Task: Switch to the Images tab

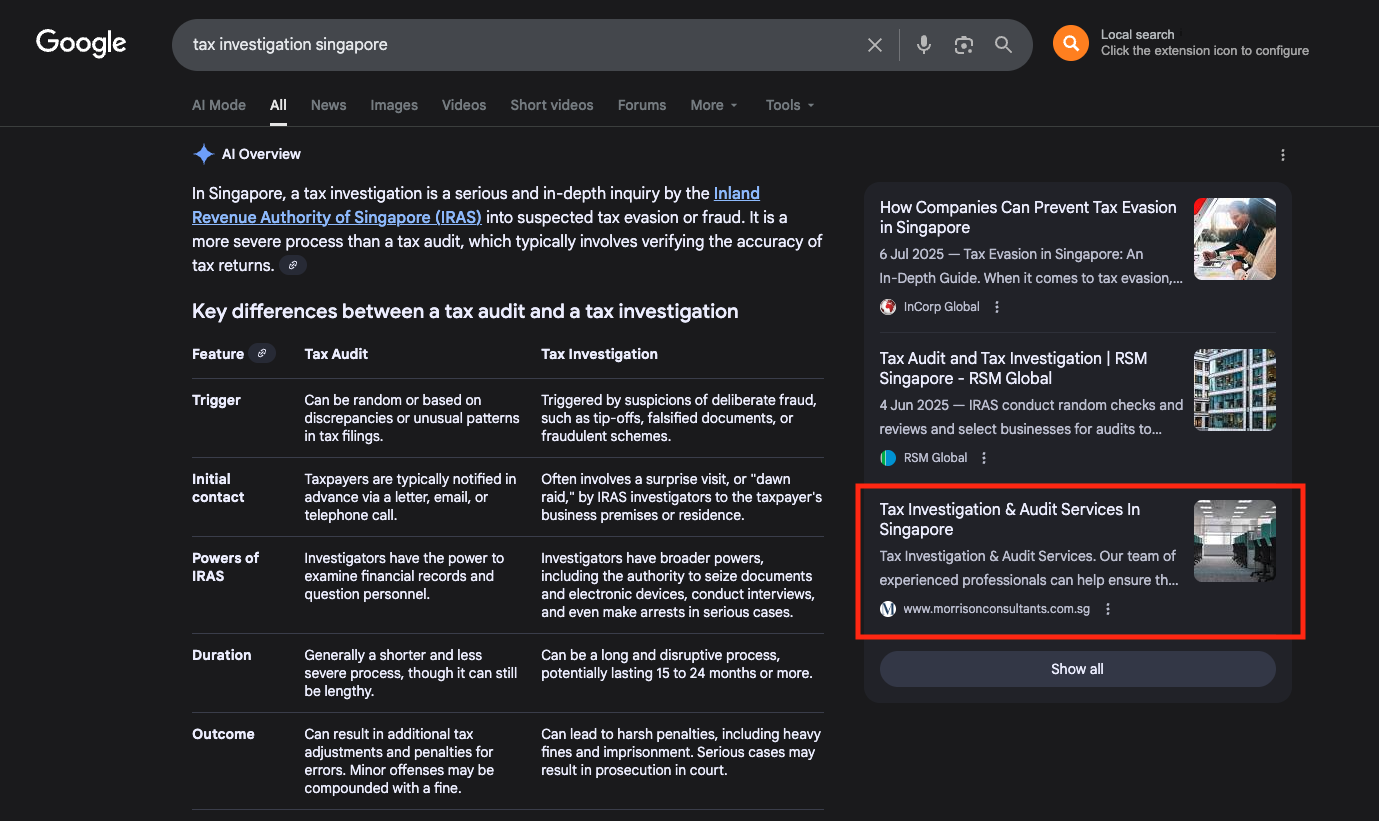Action: [x=394, y=105]
